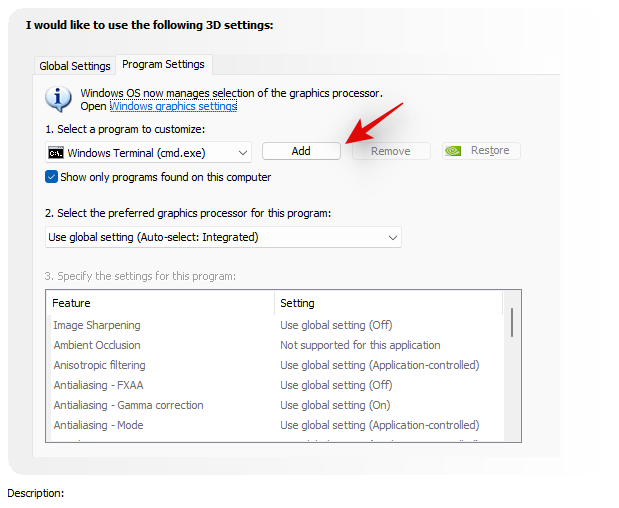Click the NVIDIA logo on Restore button

pos(453,151)
